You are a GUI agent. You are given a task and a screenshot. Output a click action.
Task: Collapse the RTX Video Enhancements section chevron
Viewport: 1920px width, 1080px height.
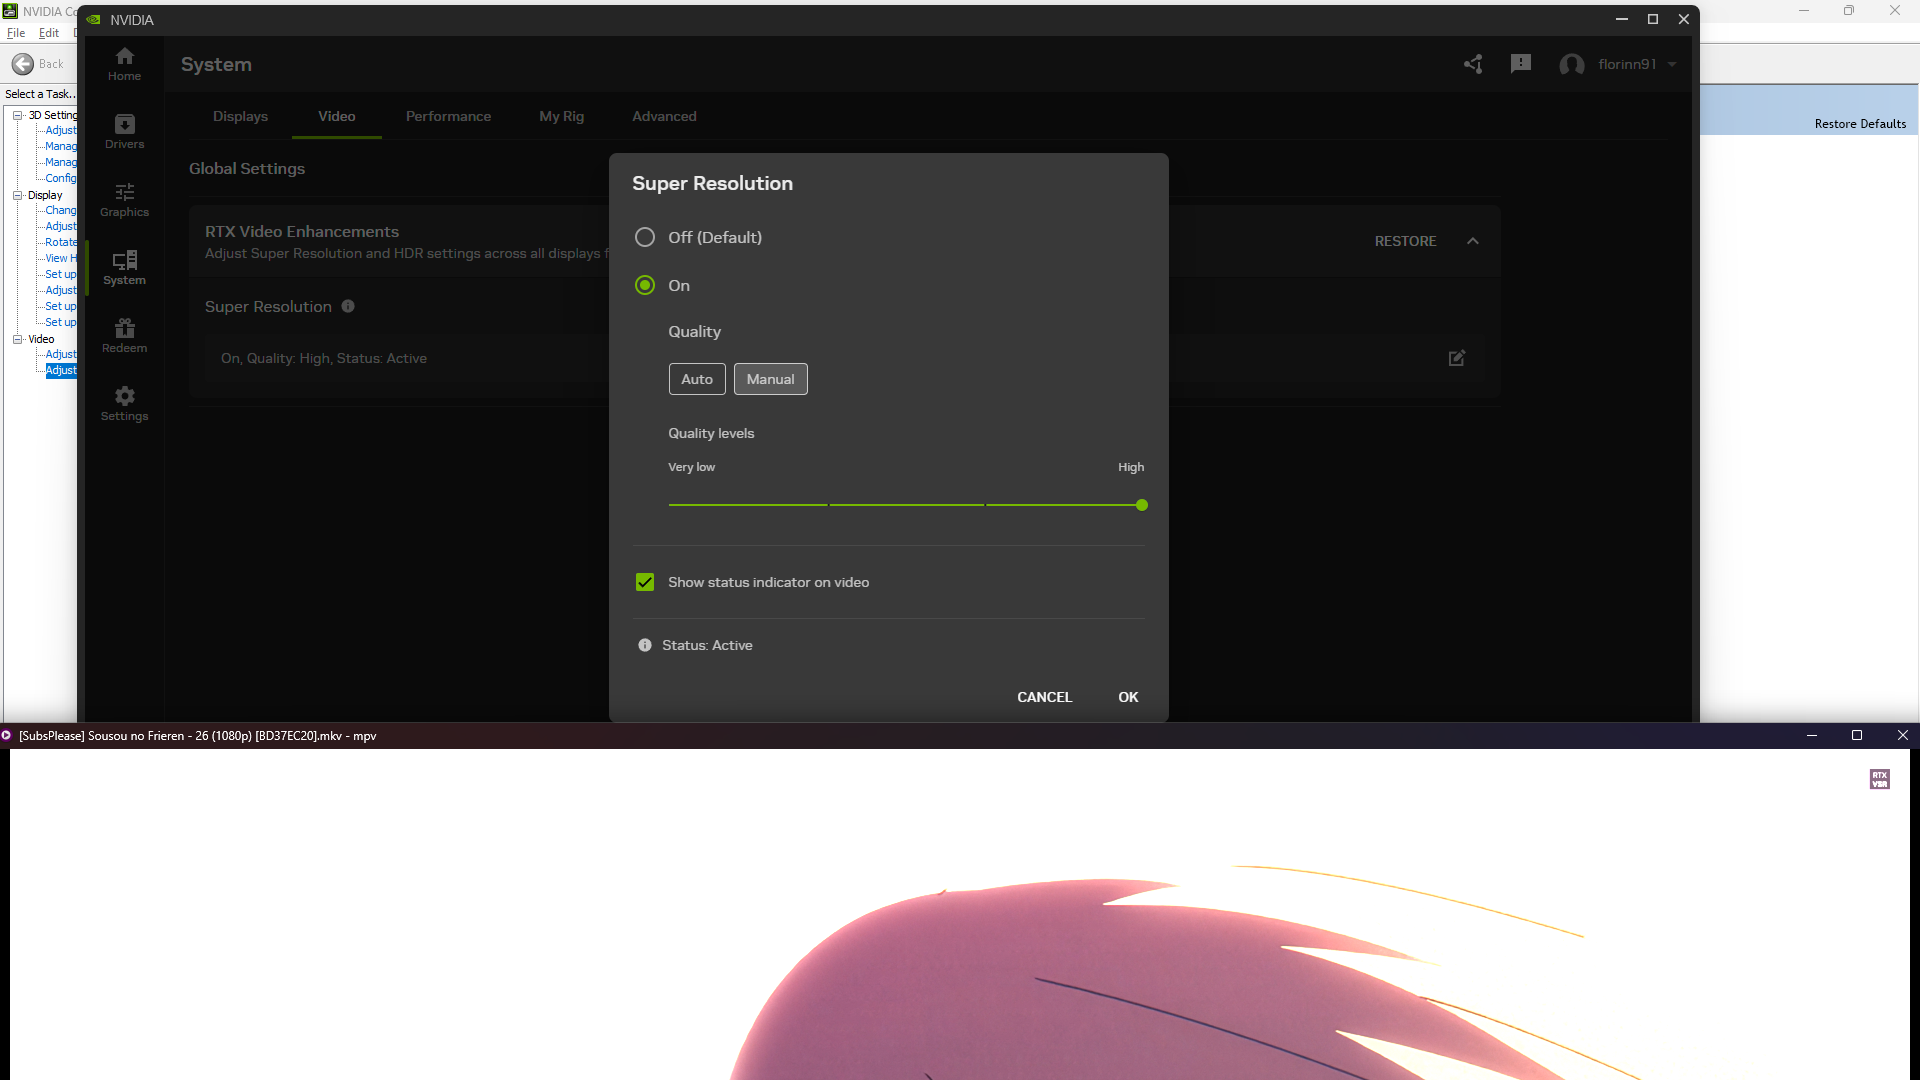[x=1473, y=241]
